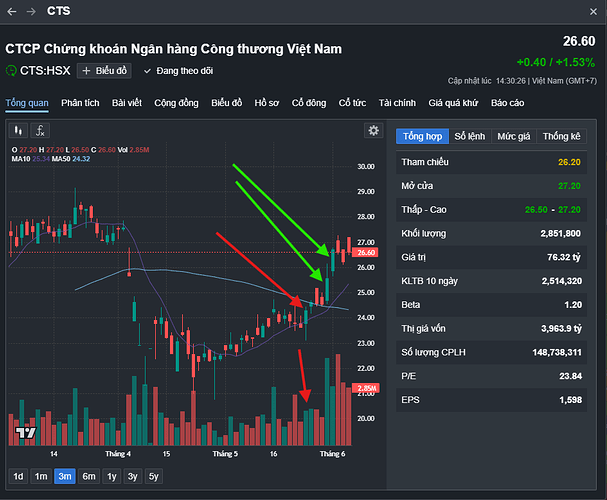The width and height of the screenshot is (607, 500).
Task: Switch to the Cổ đông tab
Action: tap(309, 103)
